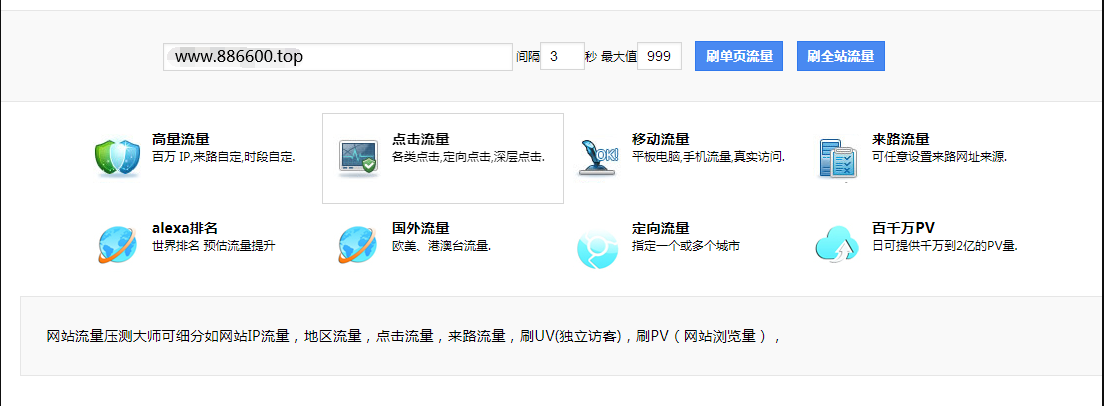The image size is (1104, 406).
Task: Click the 刷单页流量 button
Action: [x=739, y=56]
